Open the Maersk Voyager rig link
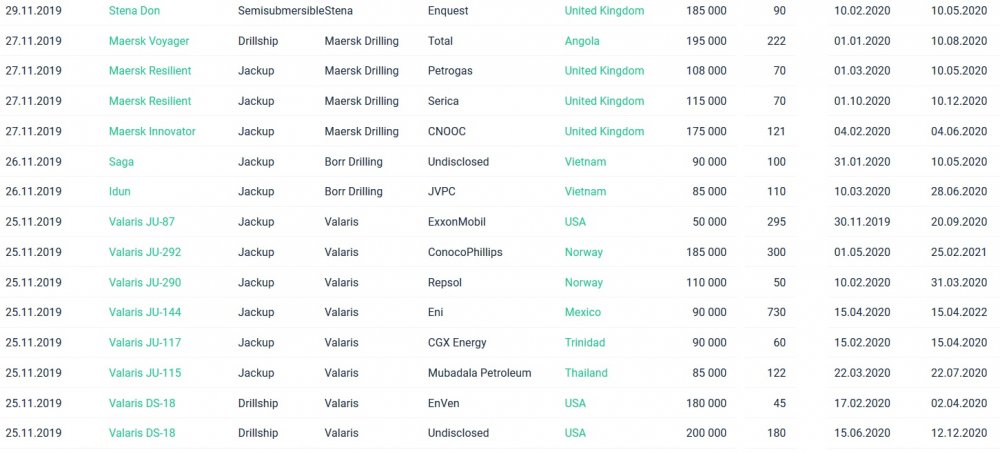Viewport: 1000px width, 452px height. [148, 41]
